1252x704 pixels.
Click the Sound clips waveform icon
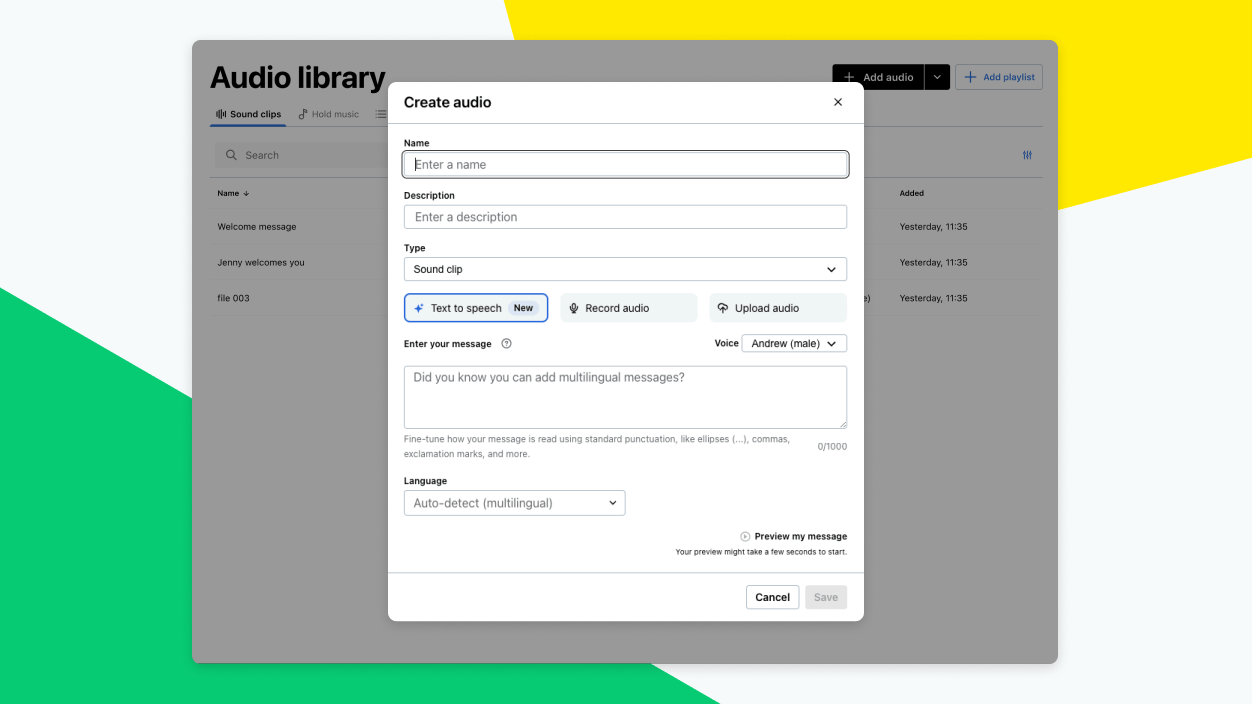tap(219, 114)
